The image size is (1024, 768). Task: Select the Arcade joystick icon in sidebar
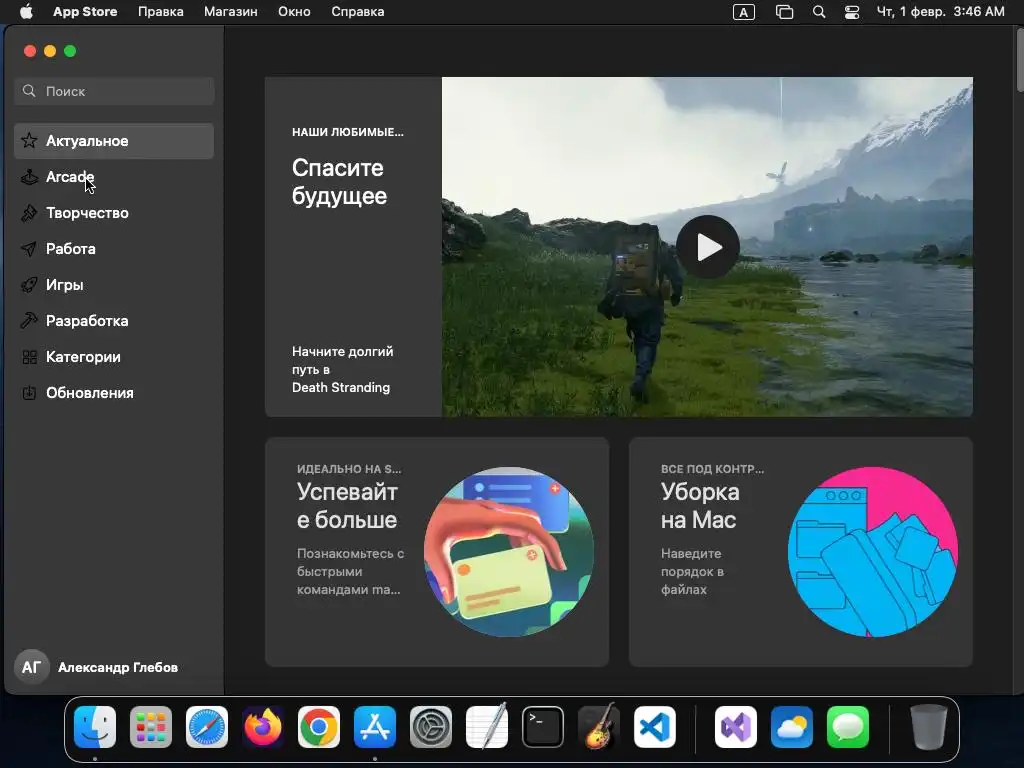29,177
